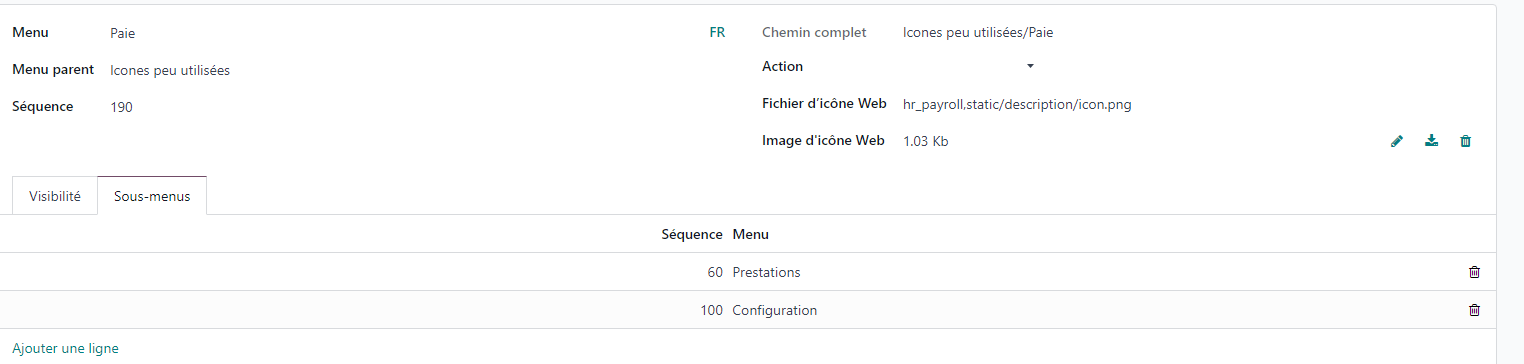The image size is (1524, 364).
Task: Sort by the Séquence column header
Action: pyautogui.click(x=692, y=234)
